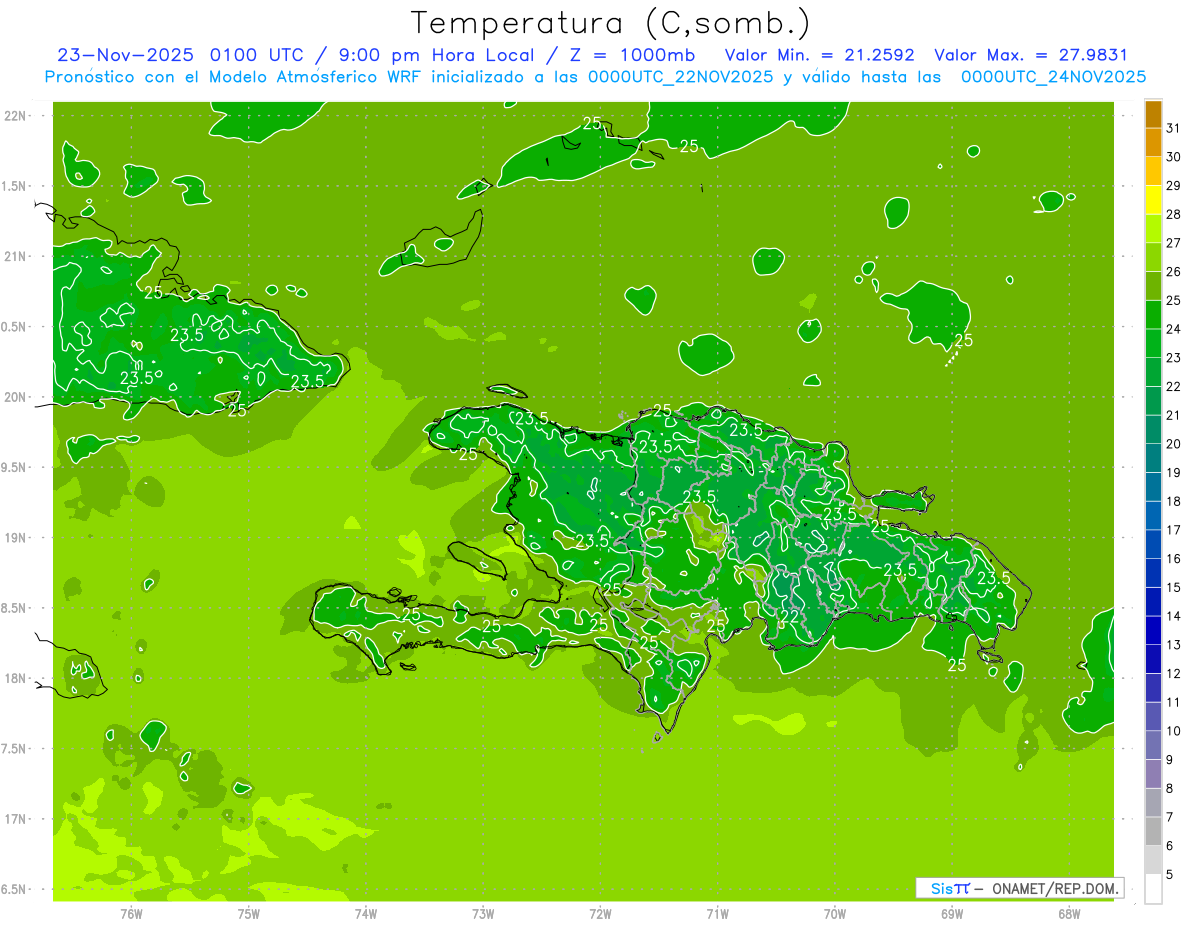Click the "0000UTC_24NOV2025" valid-until time
This screenshot has height=927, width=1200.
pyautogui.click(x=1053, y=77)
